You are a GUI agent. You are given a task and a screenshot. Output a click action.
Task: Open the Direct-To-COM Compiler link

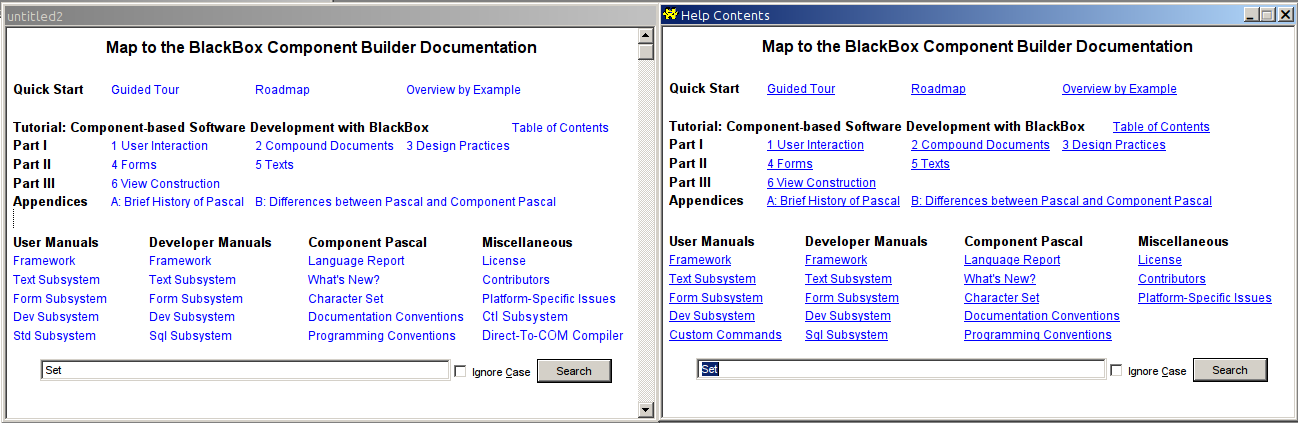pos(552,336)
